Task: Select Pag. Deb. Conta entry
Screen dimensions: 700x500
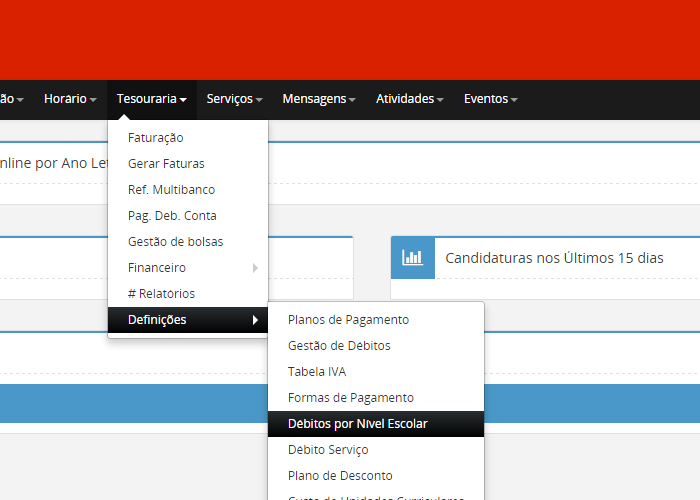Action: click(x=172, y=216)
